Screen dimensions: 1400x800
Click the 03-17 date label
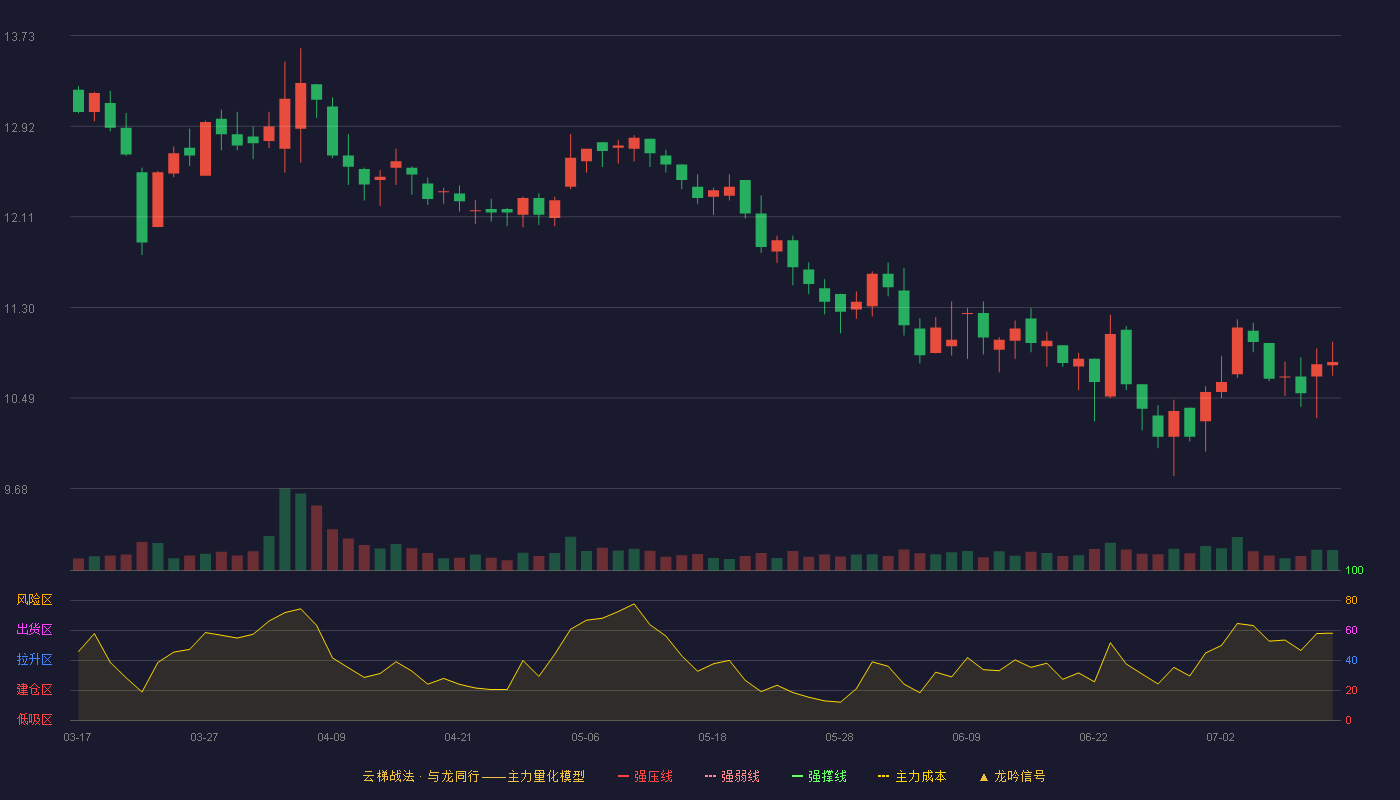(77, 737)
